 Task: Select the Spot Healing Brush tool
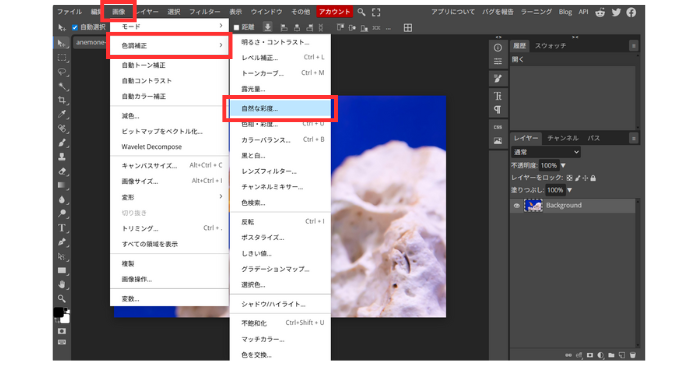coord(62,129)
